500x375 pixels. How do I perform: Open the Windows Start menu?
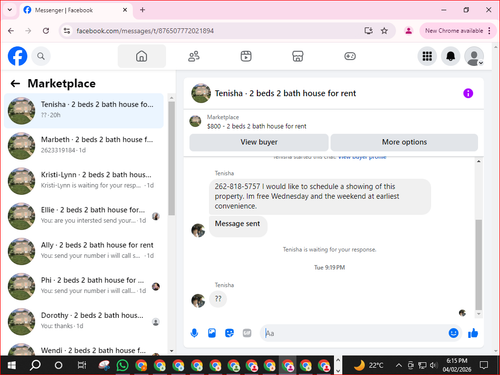(12, 365)
